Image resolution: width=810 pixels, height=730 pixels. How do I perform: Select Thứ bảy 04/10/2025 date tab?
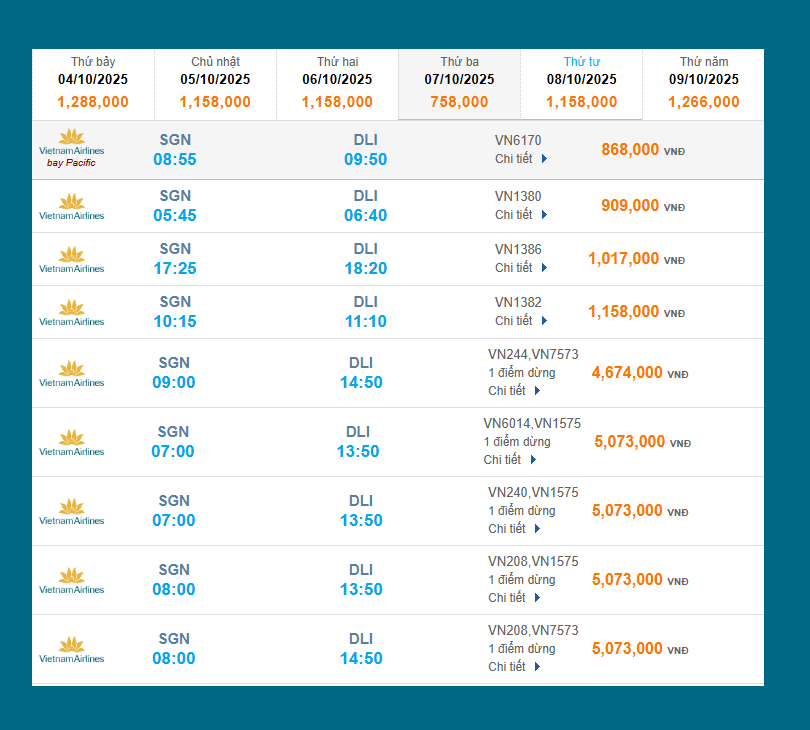(93, 82)
